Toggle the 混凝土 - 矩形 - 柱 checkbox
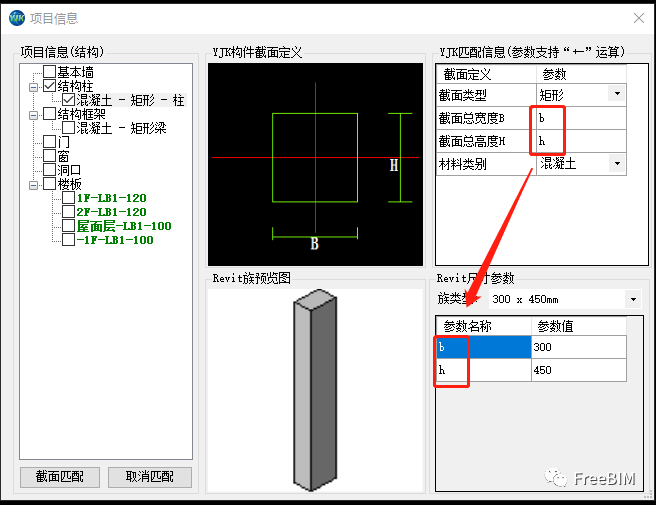 point(69,100)
